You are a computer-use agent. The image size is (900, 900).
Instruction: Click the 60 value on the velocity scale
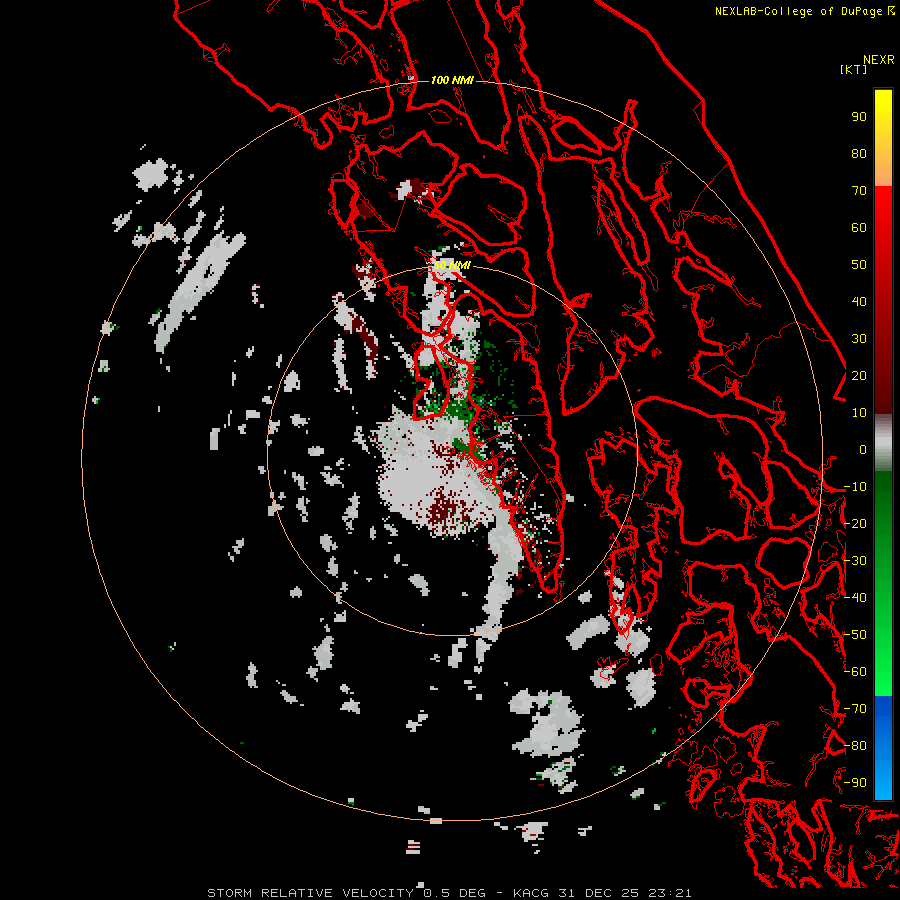pos(859,228)
